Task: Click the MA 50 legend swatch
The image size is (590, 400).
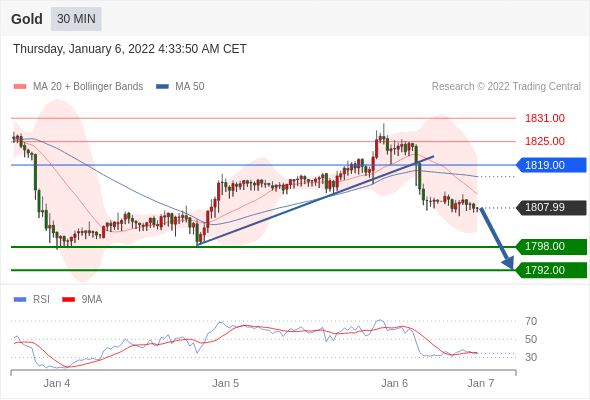Action: [x=162, y=87]
